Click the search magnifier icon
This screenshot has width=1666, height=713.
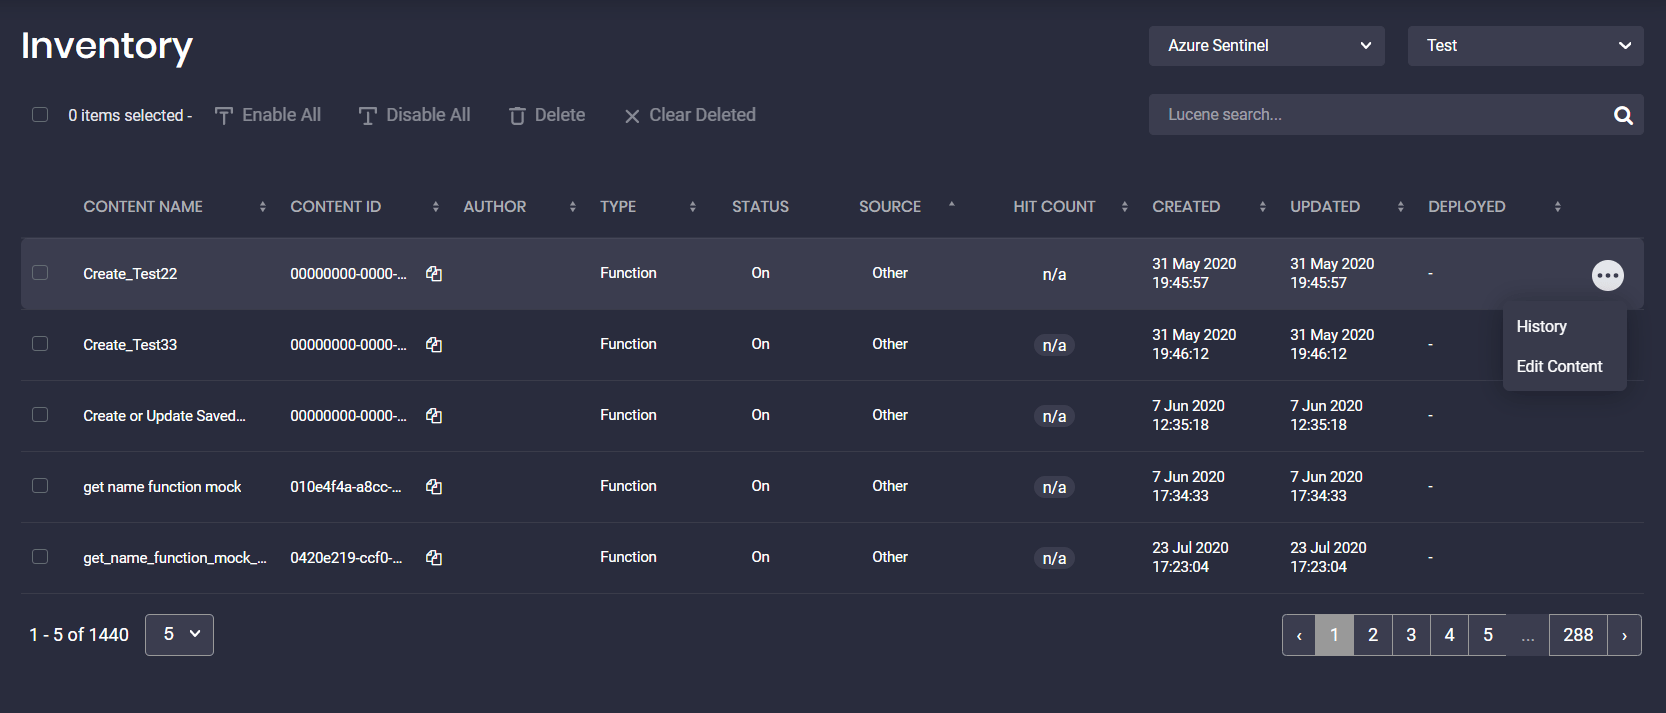(x=1623, y=116)
